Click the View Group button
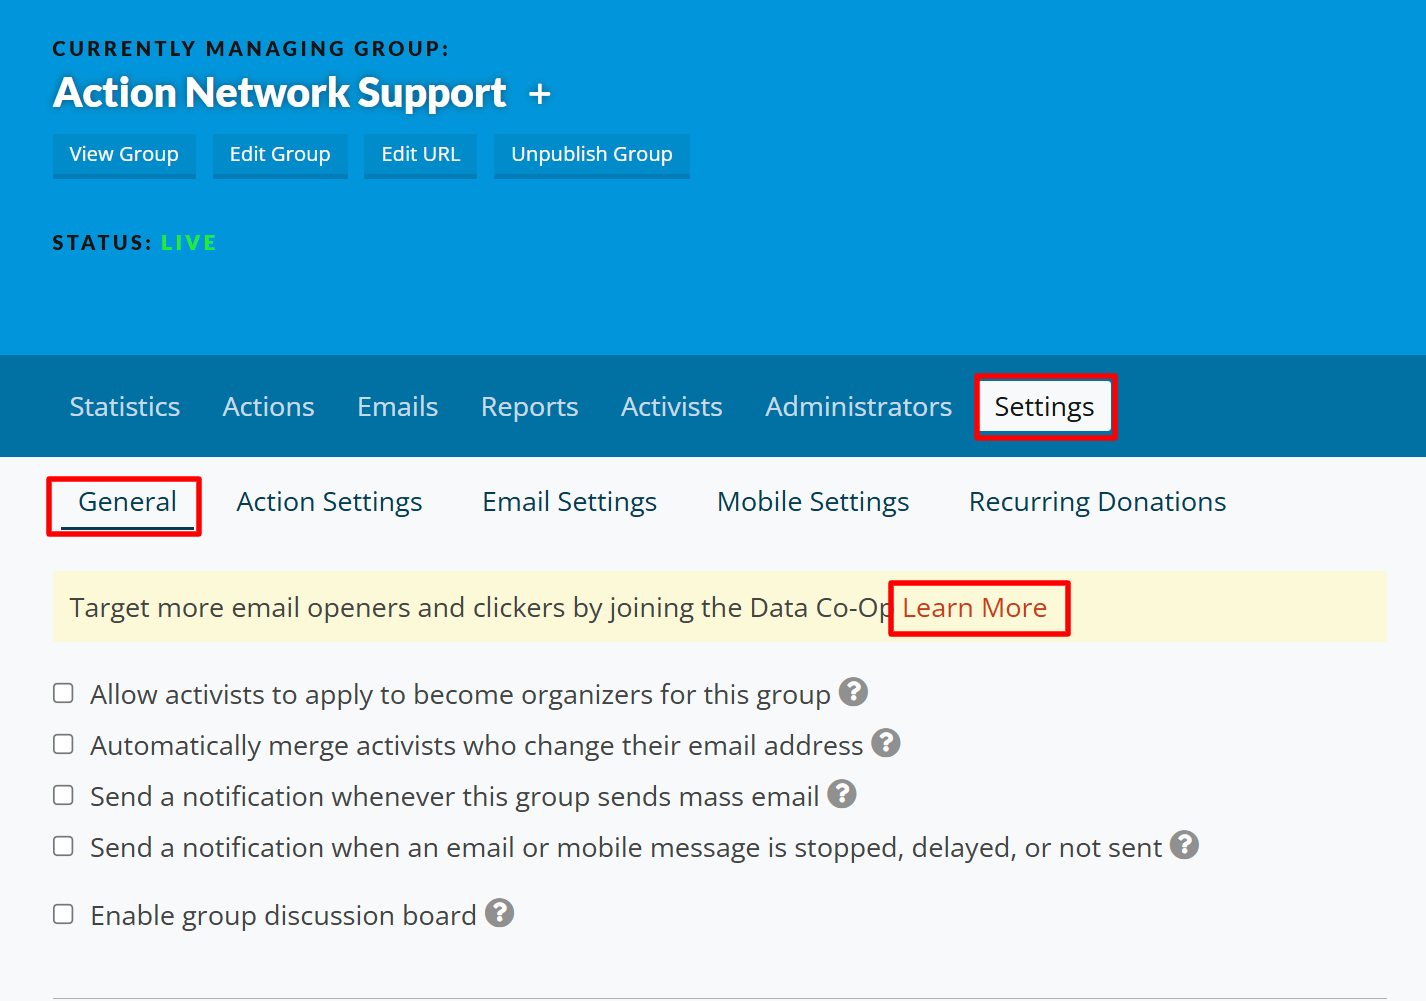This screenshot has width=1426, height=1001. pyautogui.click(x=124, y=155)
